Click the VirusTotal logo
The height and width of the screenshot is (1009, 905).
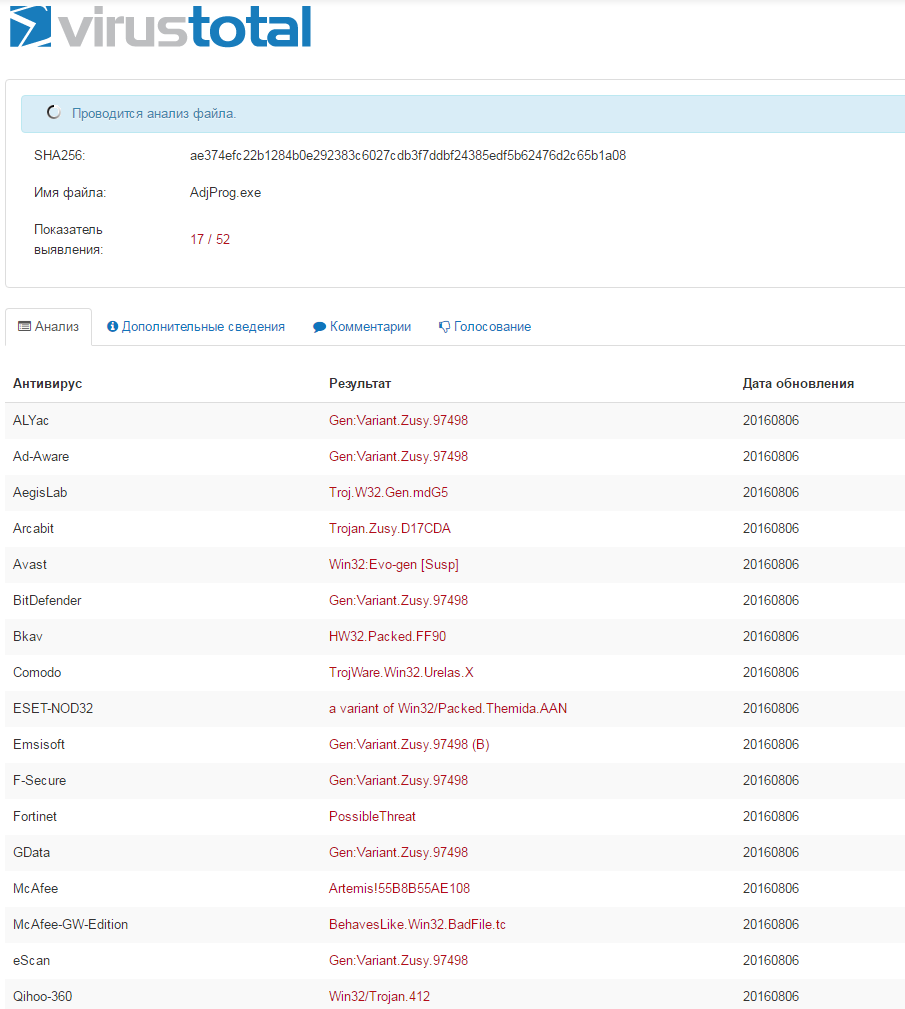click(160, 26)
